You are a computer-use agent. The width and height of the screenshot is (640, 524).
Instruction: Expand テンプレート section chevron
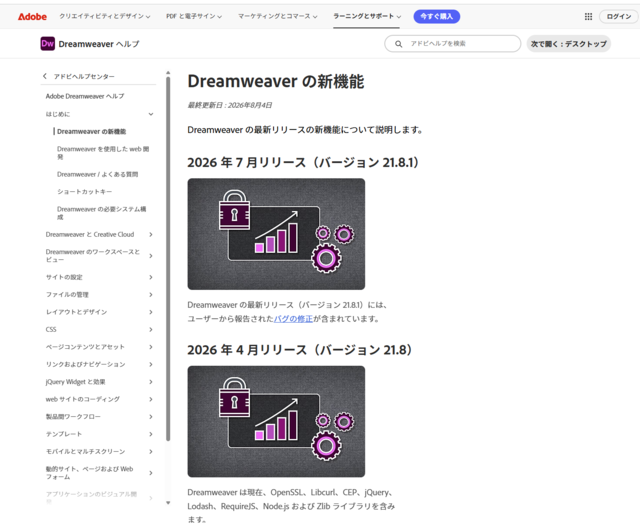click(x=151, y=434)
